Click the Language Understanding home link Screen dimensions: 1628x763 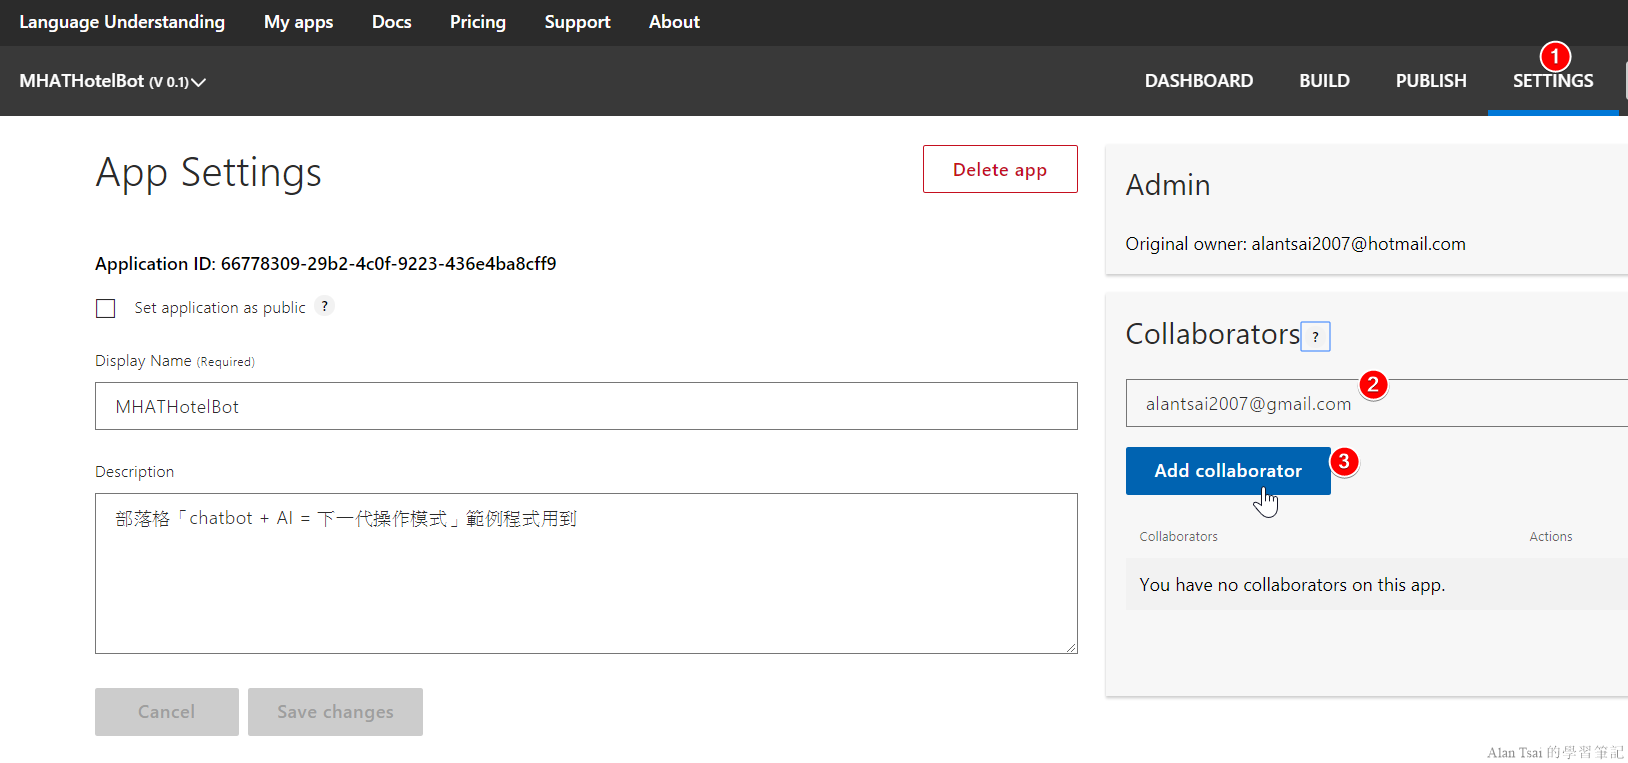tap(122, 22)
